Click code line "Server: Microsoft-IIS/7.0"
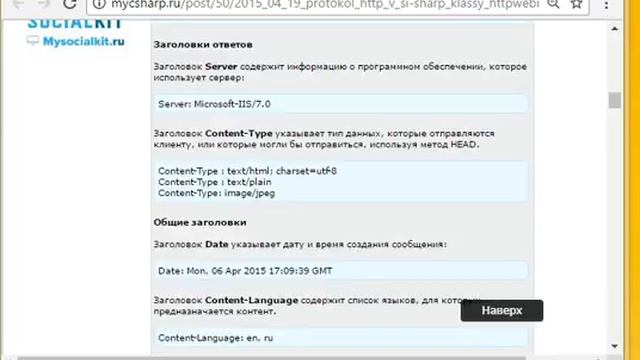Screen dimensions: 640x360 (214, 104)
